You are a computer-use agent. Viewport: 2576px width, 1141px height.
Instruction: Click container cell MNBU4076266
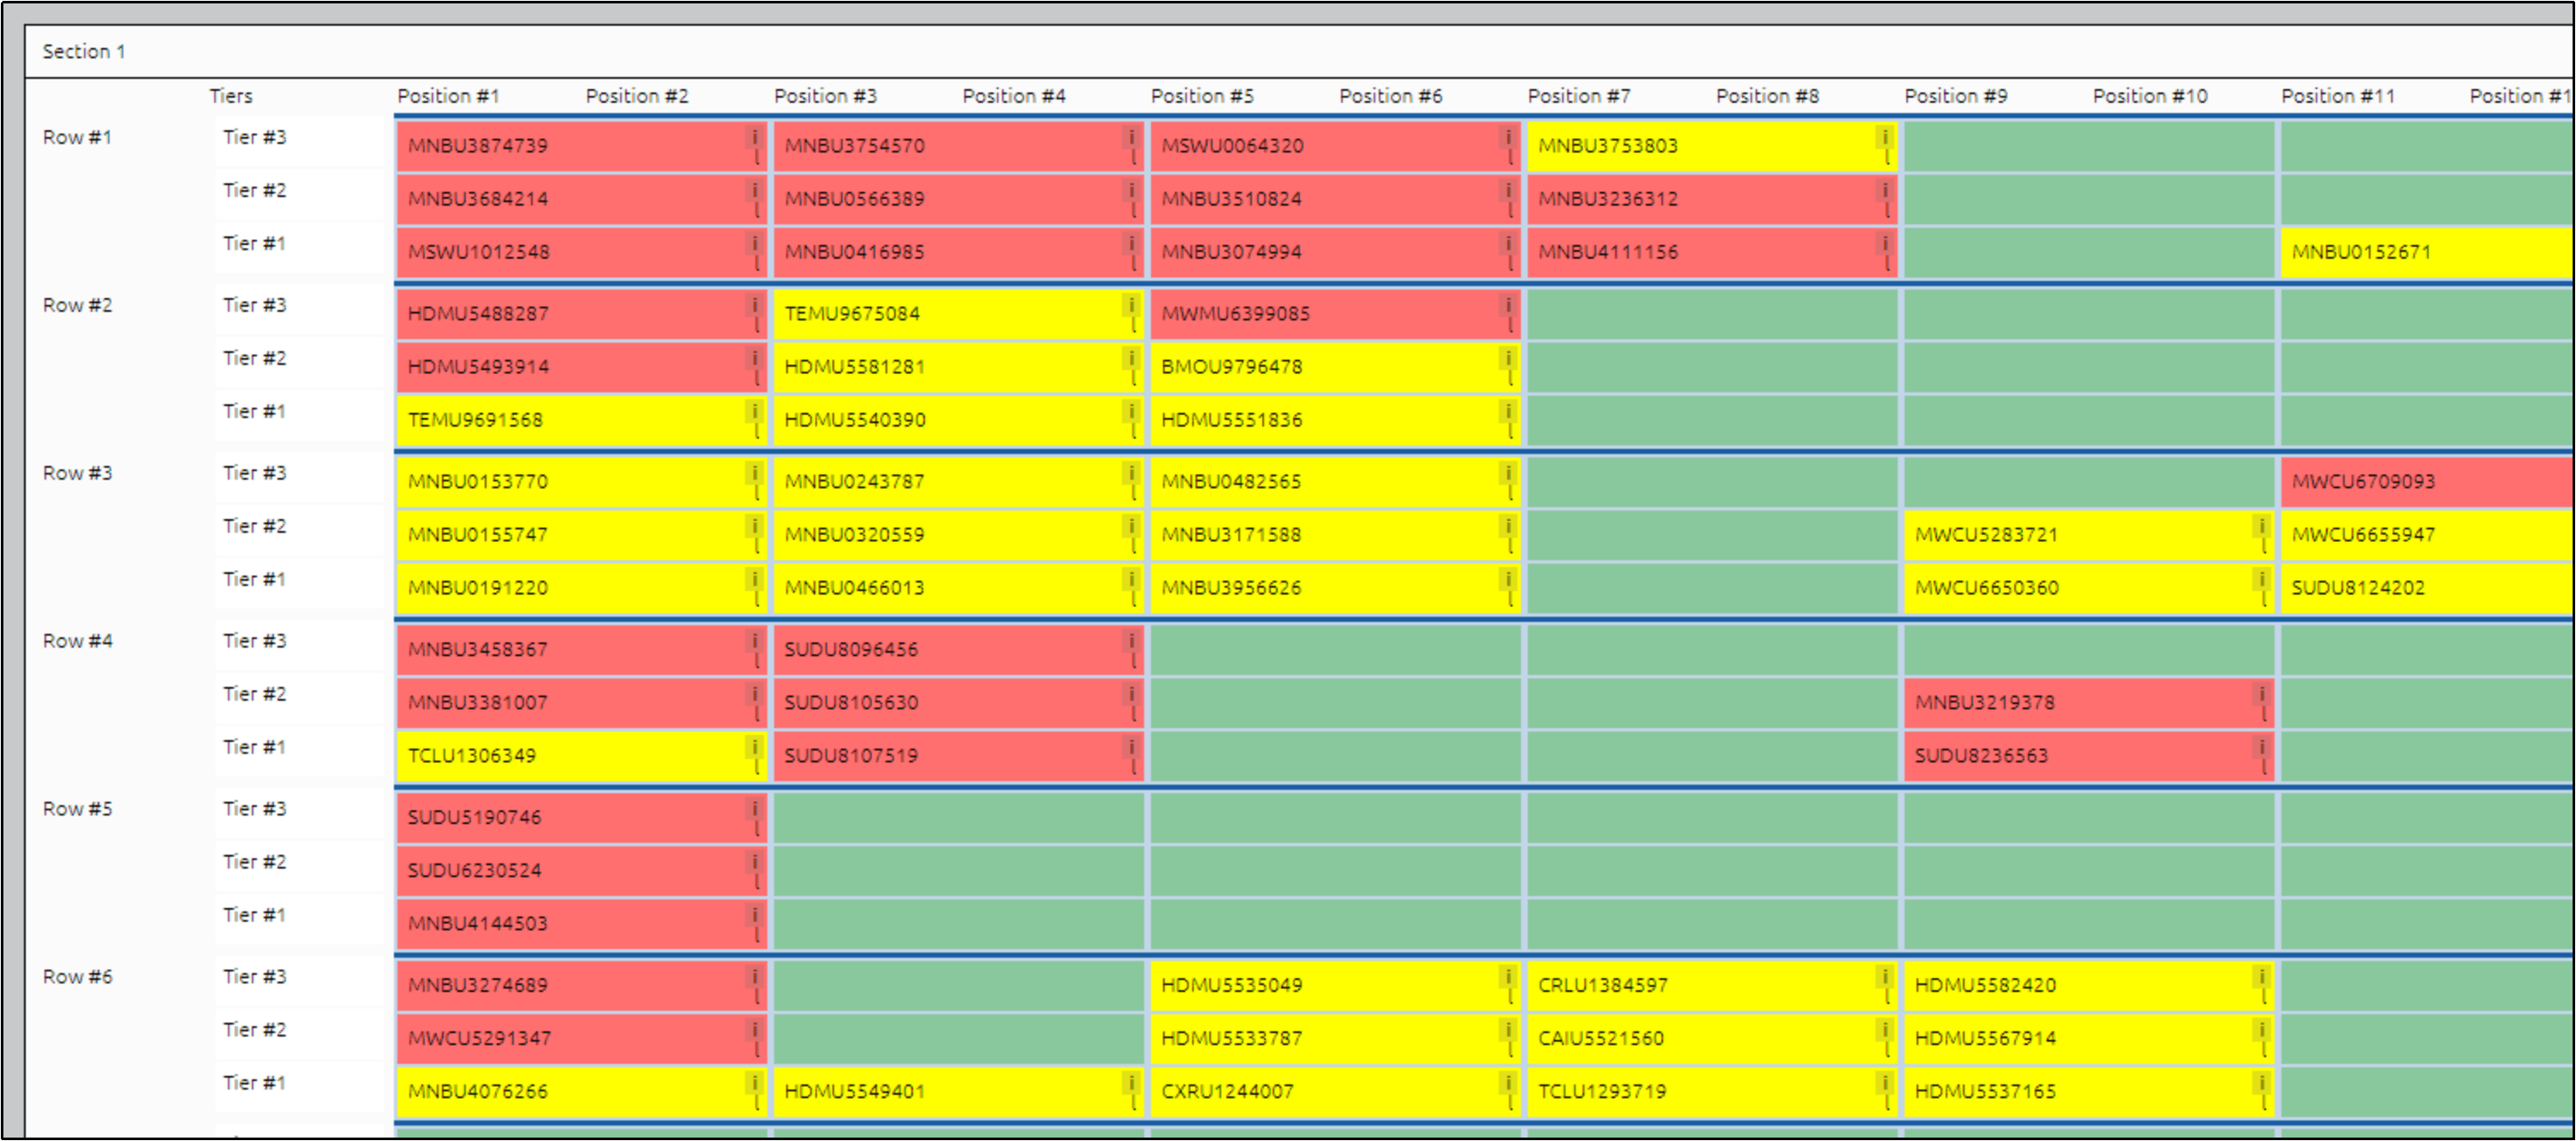581,1092
